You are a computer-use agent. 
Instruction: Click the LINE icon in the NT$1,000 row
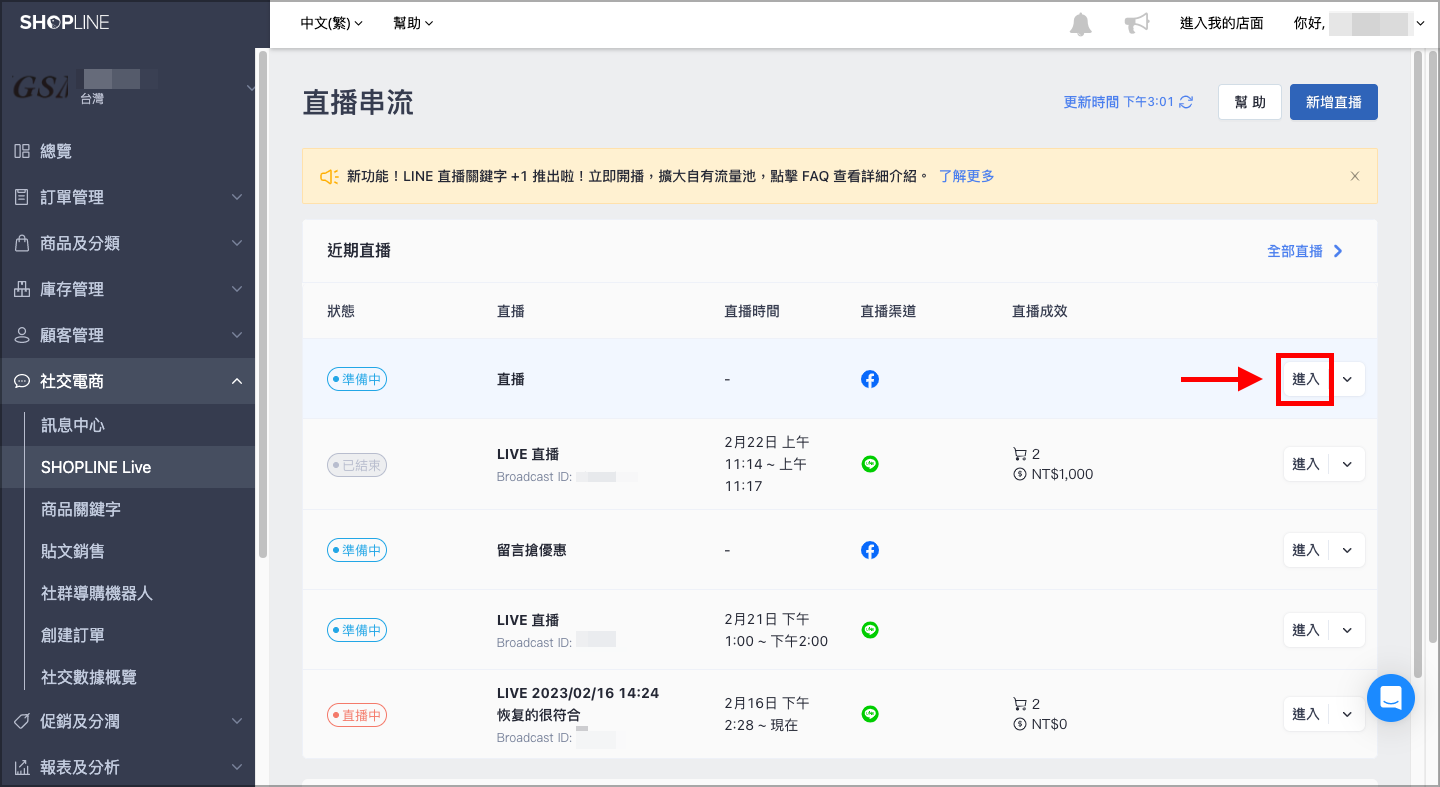(870, 464)
